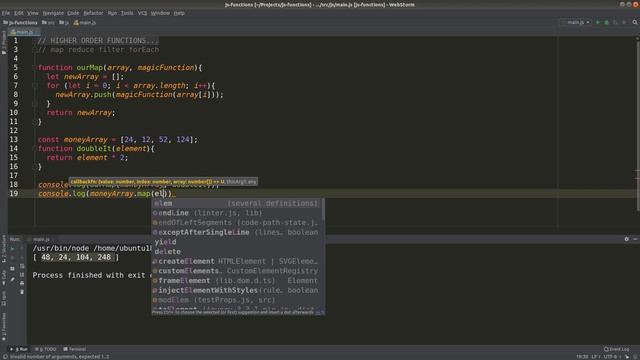
Task: Hide the Run panel with minimize icon
Action: [635, 239]
